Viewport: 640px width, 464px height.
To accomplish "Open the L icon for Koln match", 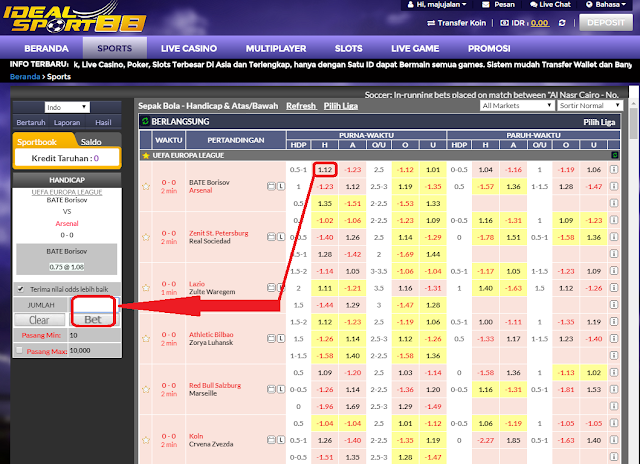I will [x=281, y=440].
